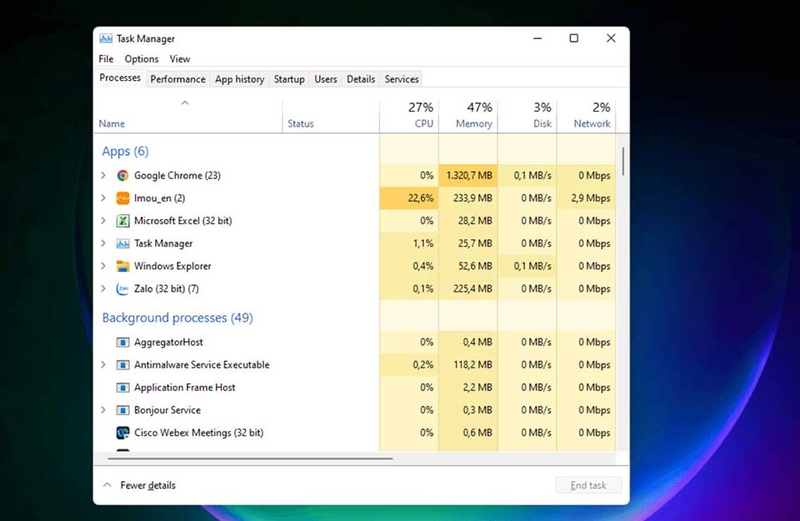Viewport: 800px width, 521px height.
Task: Expand the Imou_en (2) process group
Action: (x=104, y=198)
